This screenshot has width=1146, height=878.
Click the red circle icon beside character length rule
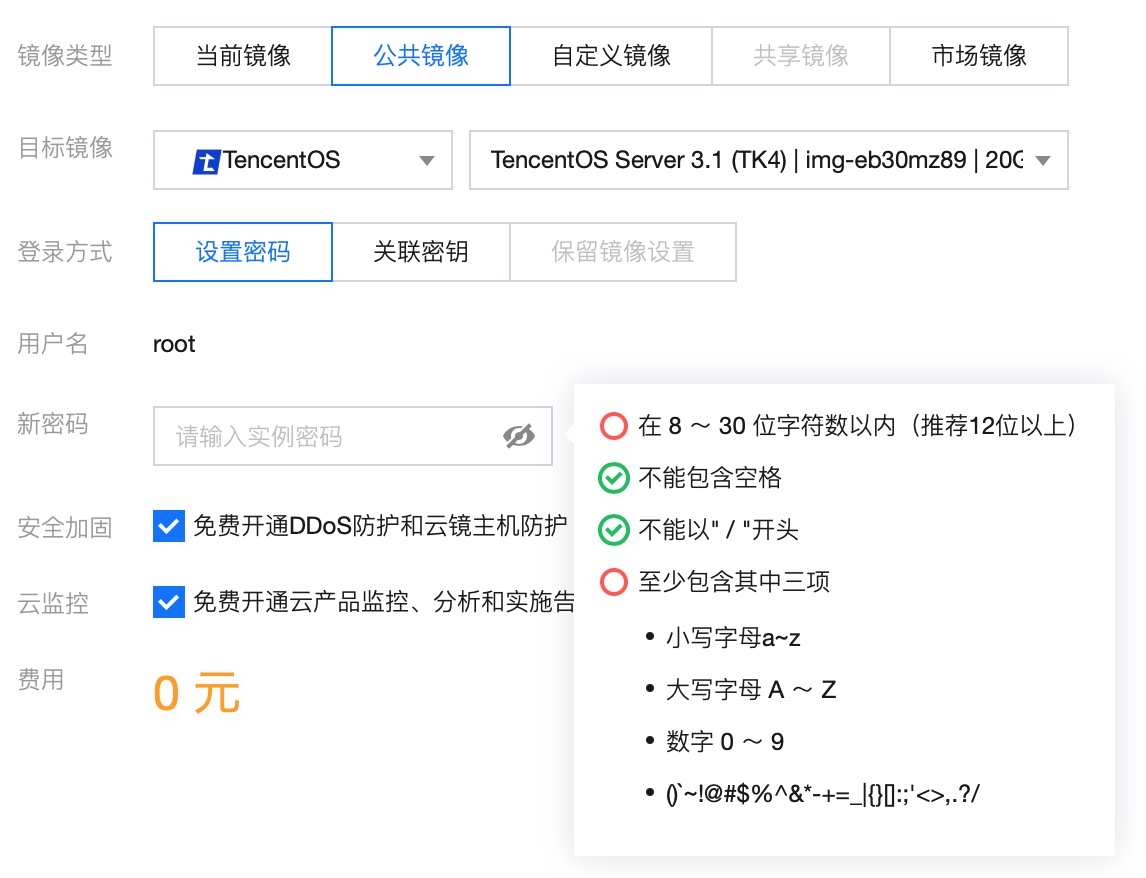tap(612, 425)
